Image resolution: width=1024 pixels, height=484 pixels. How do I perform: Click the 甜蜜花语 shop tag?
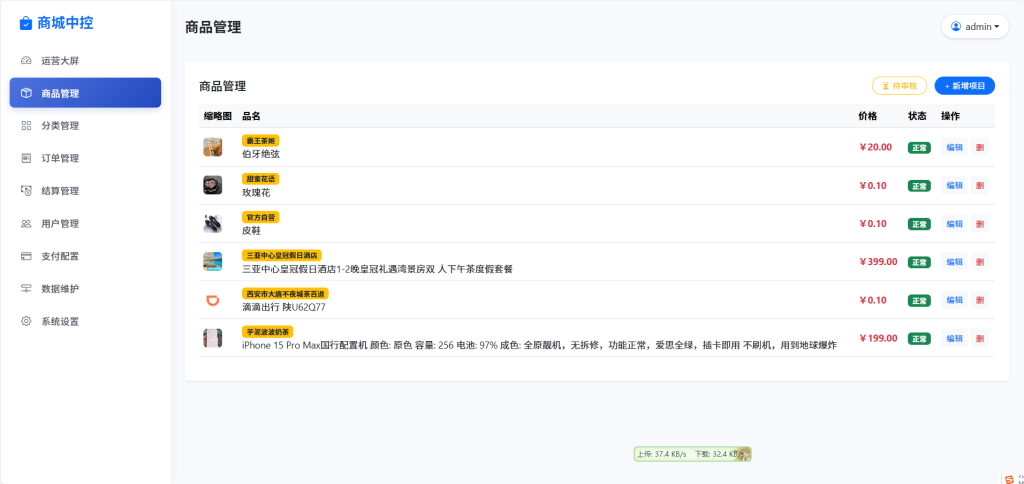261,178
